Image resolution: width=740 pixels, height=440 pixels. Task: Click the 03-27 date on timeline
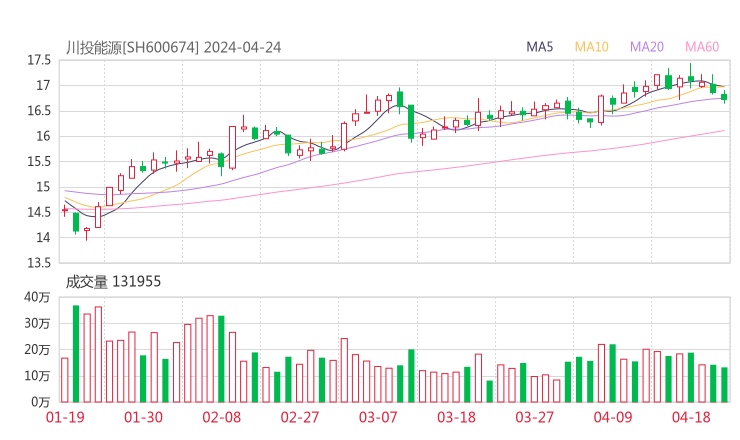point(534,417)
